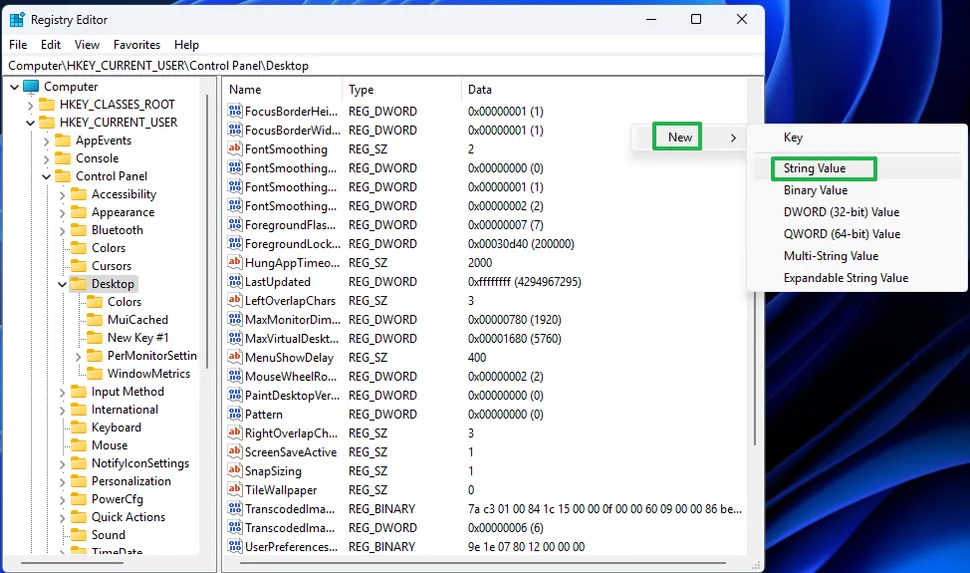Image resolution: width=970 pixels, height=573 pixels.
Task: Select the New Key #1 tree item
Action: (138, 338)
